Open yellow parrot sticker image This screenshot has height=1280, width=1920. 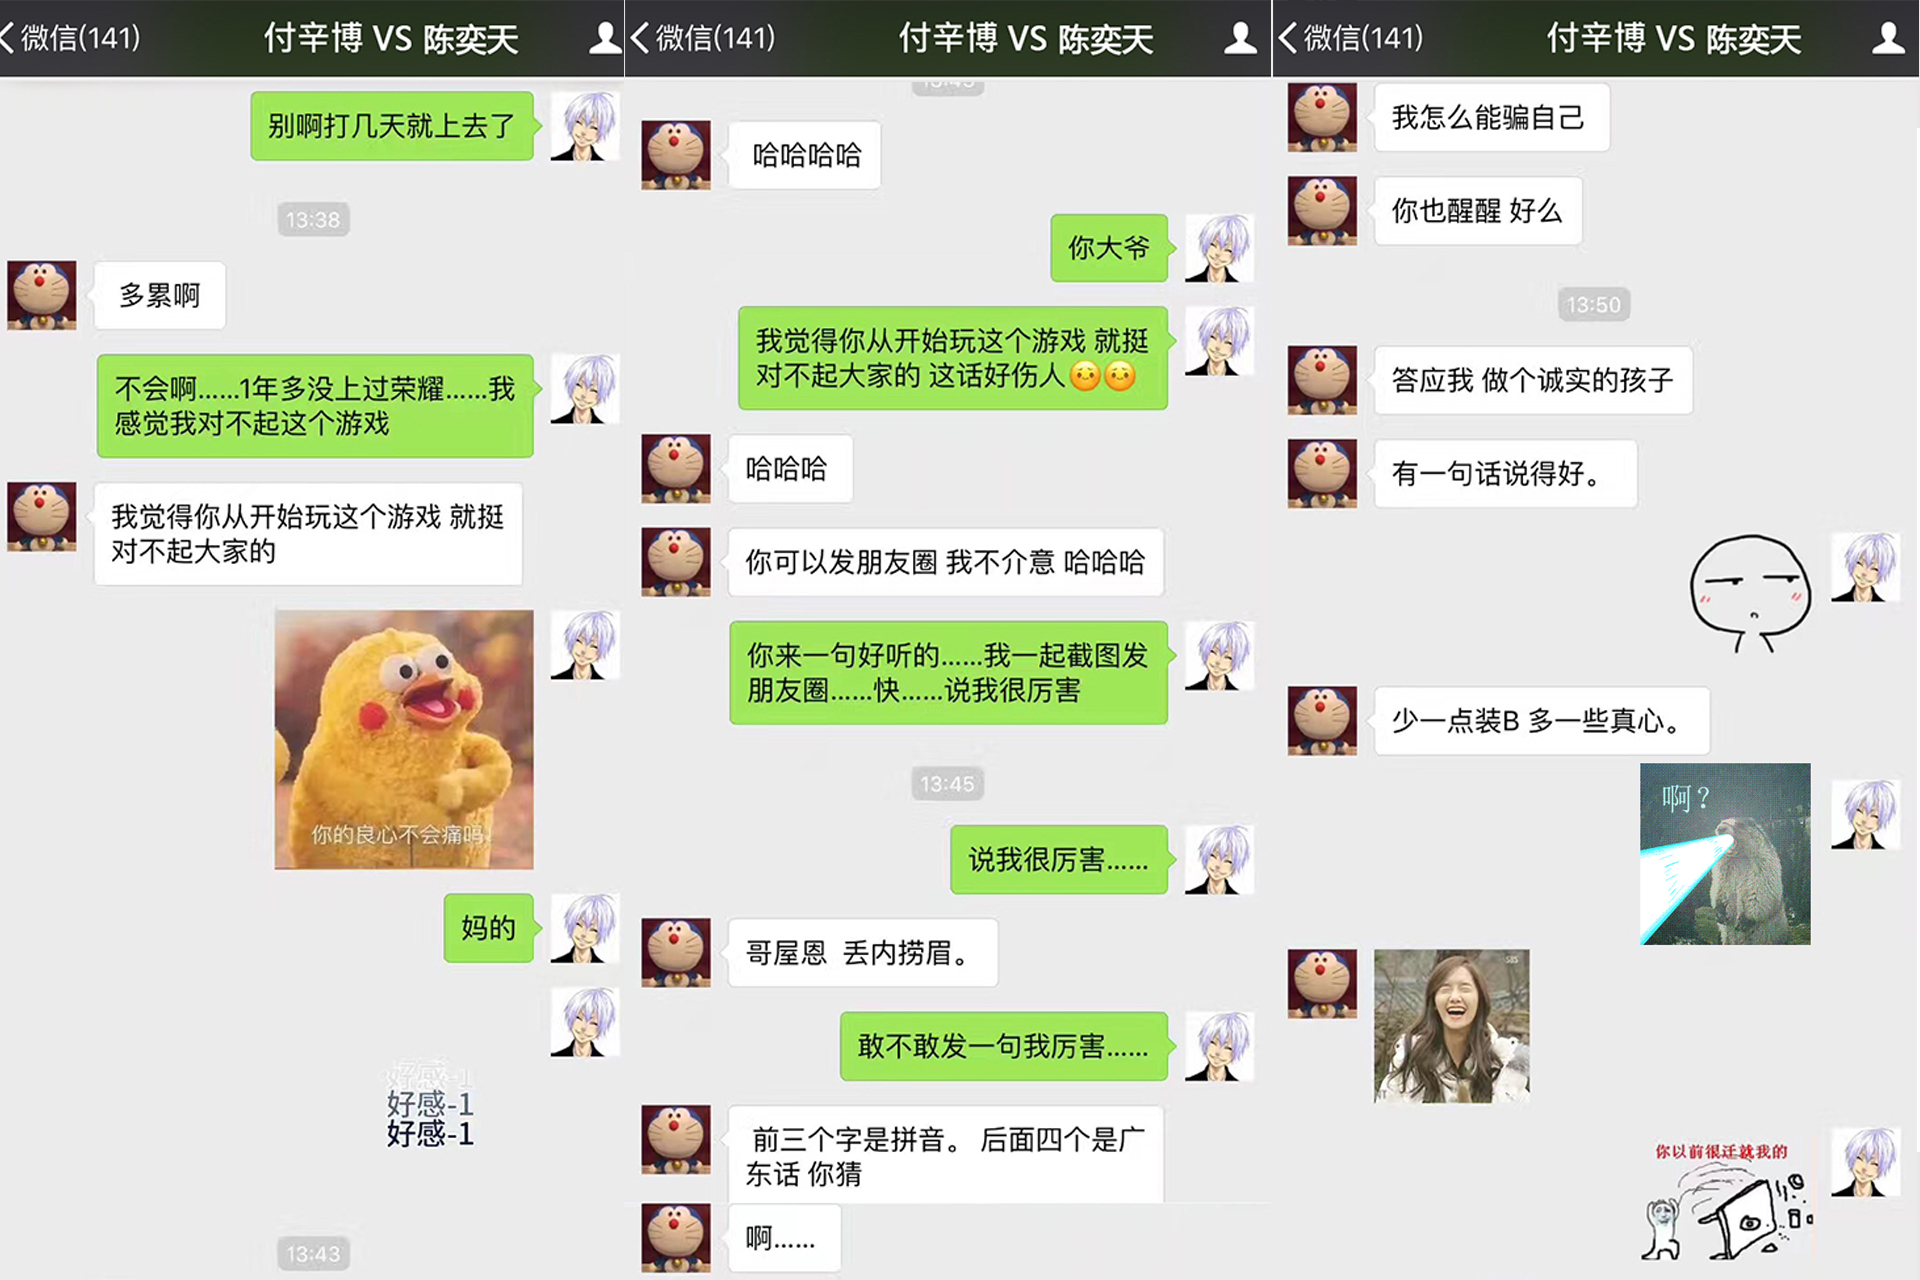point(404,739)
